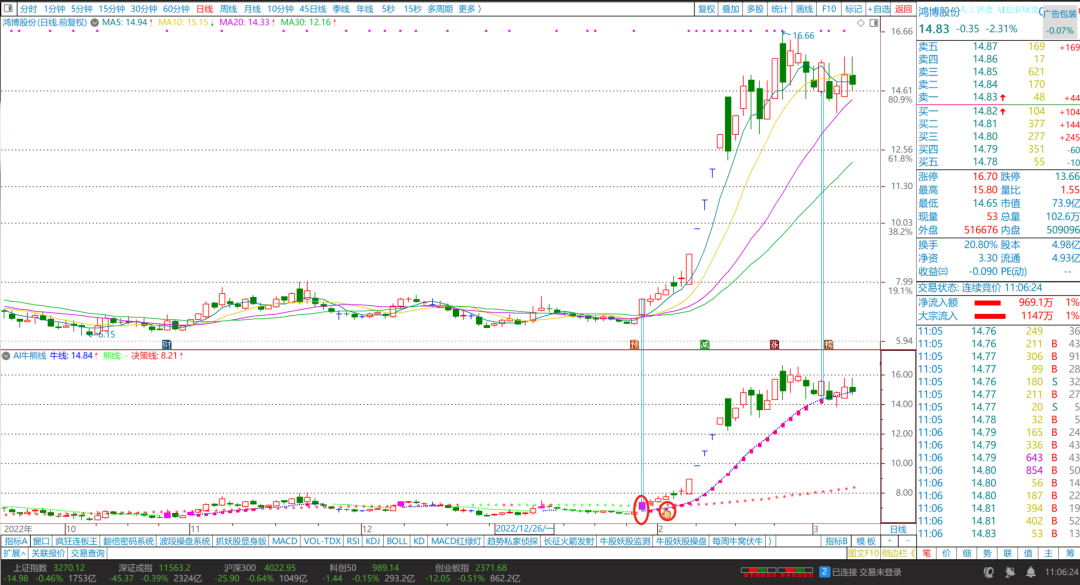Viewport: 1080px width, 585px height.
Task: Click the notification bell icon
Action: (1030, 572)
